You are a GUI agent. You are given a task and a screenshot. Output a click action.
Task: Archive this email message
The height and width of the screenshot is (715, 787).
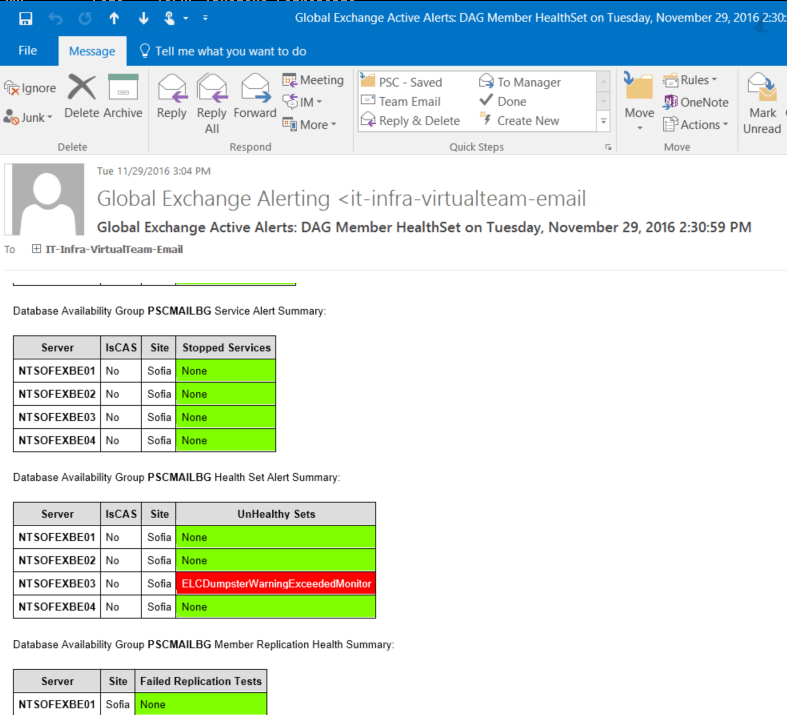(x=123, y=97)
